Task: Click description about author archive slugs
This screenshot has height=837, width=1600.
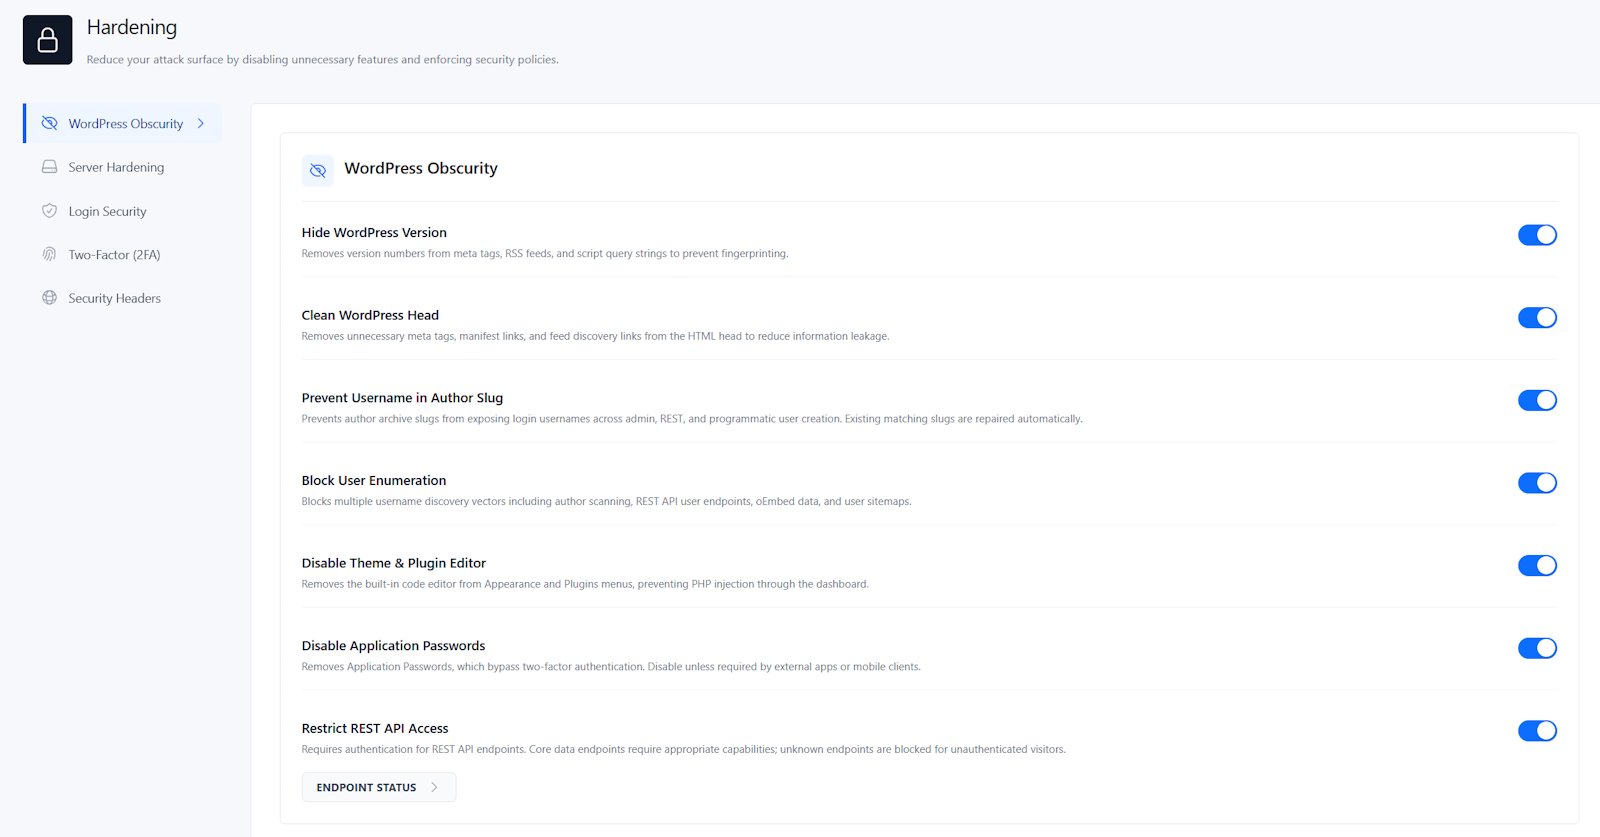Action: (692, 419)
